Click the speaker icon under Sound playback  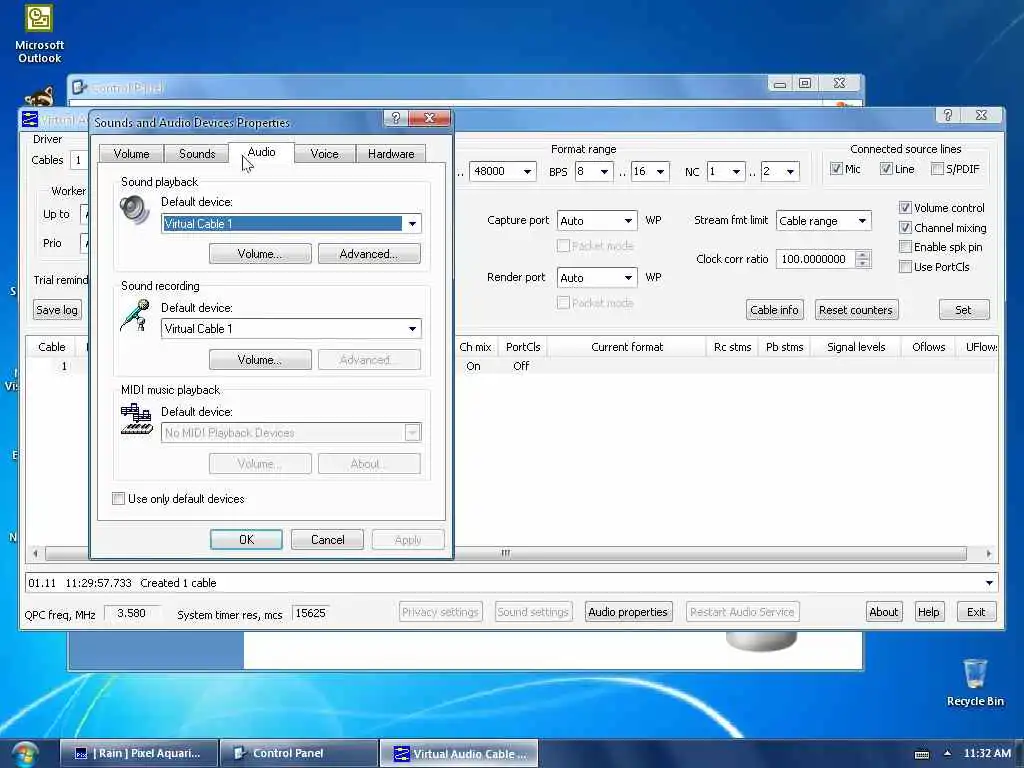point(135,210)
